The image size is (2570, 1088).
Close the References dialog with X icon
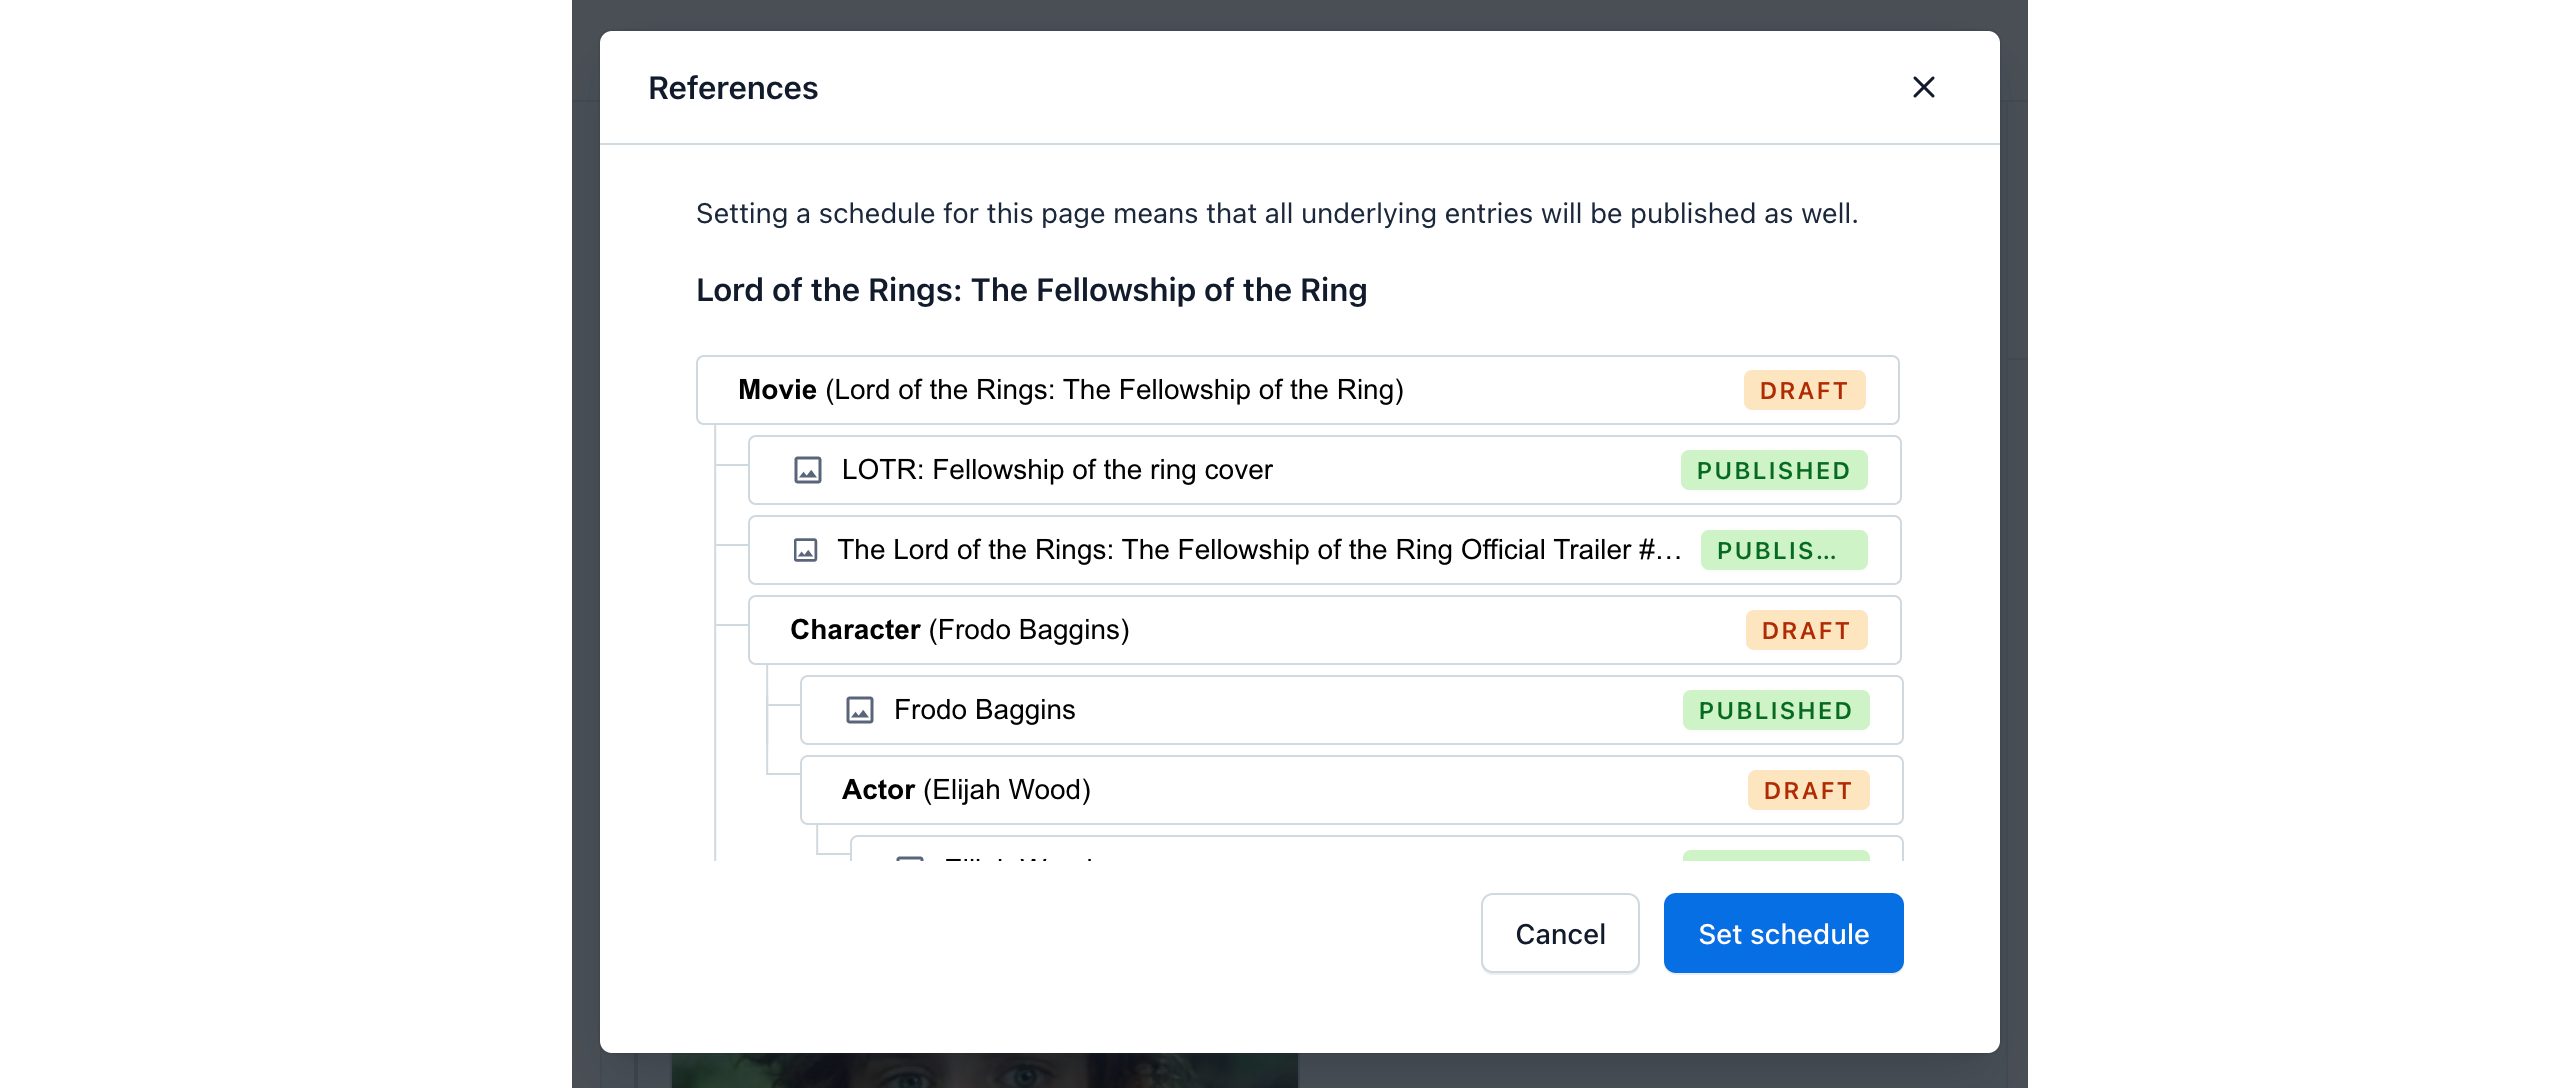coord(1923,88)
